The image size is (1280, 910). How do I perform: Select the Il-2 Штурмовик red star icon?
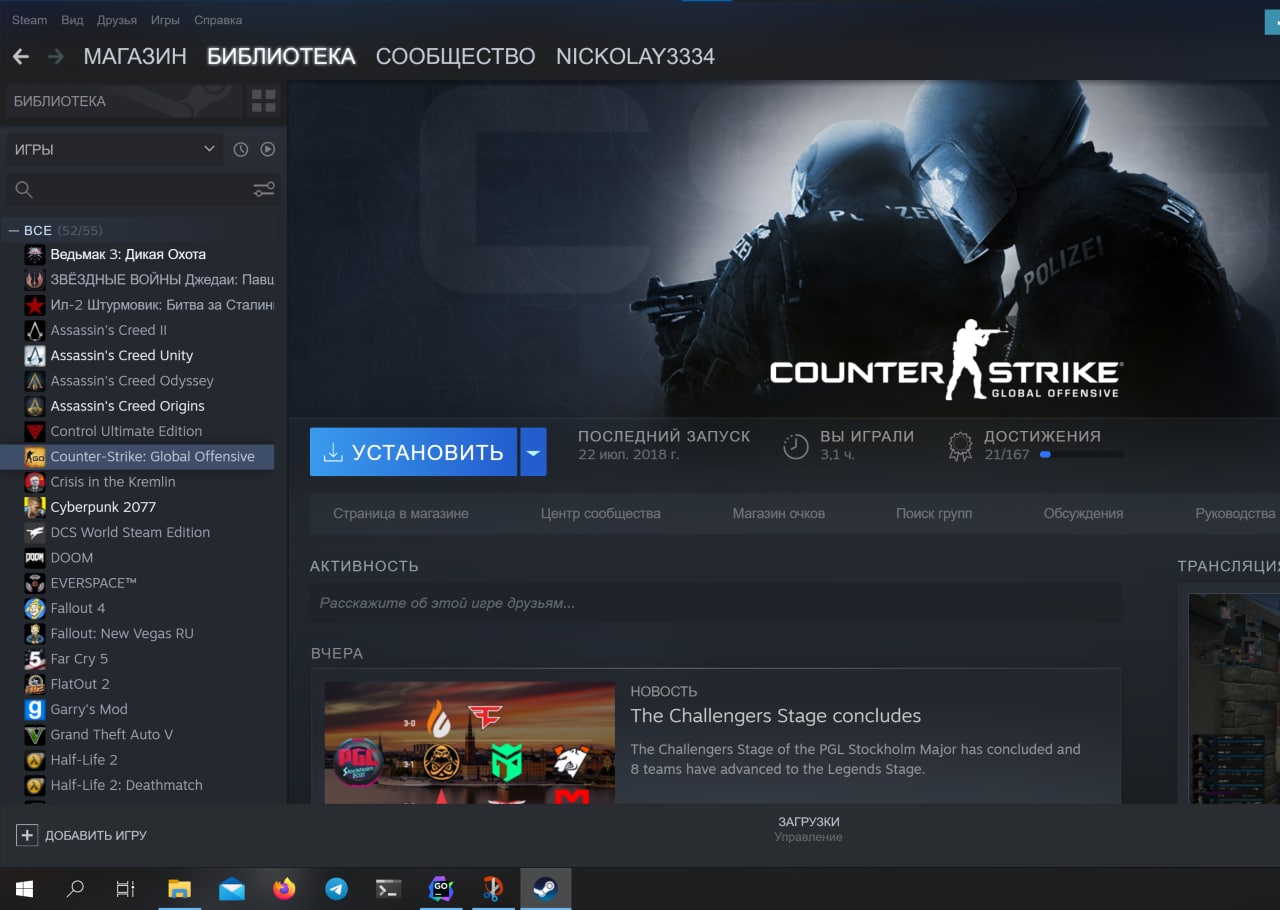pyautogui.click(x=35, y=305)
